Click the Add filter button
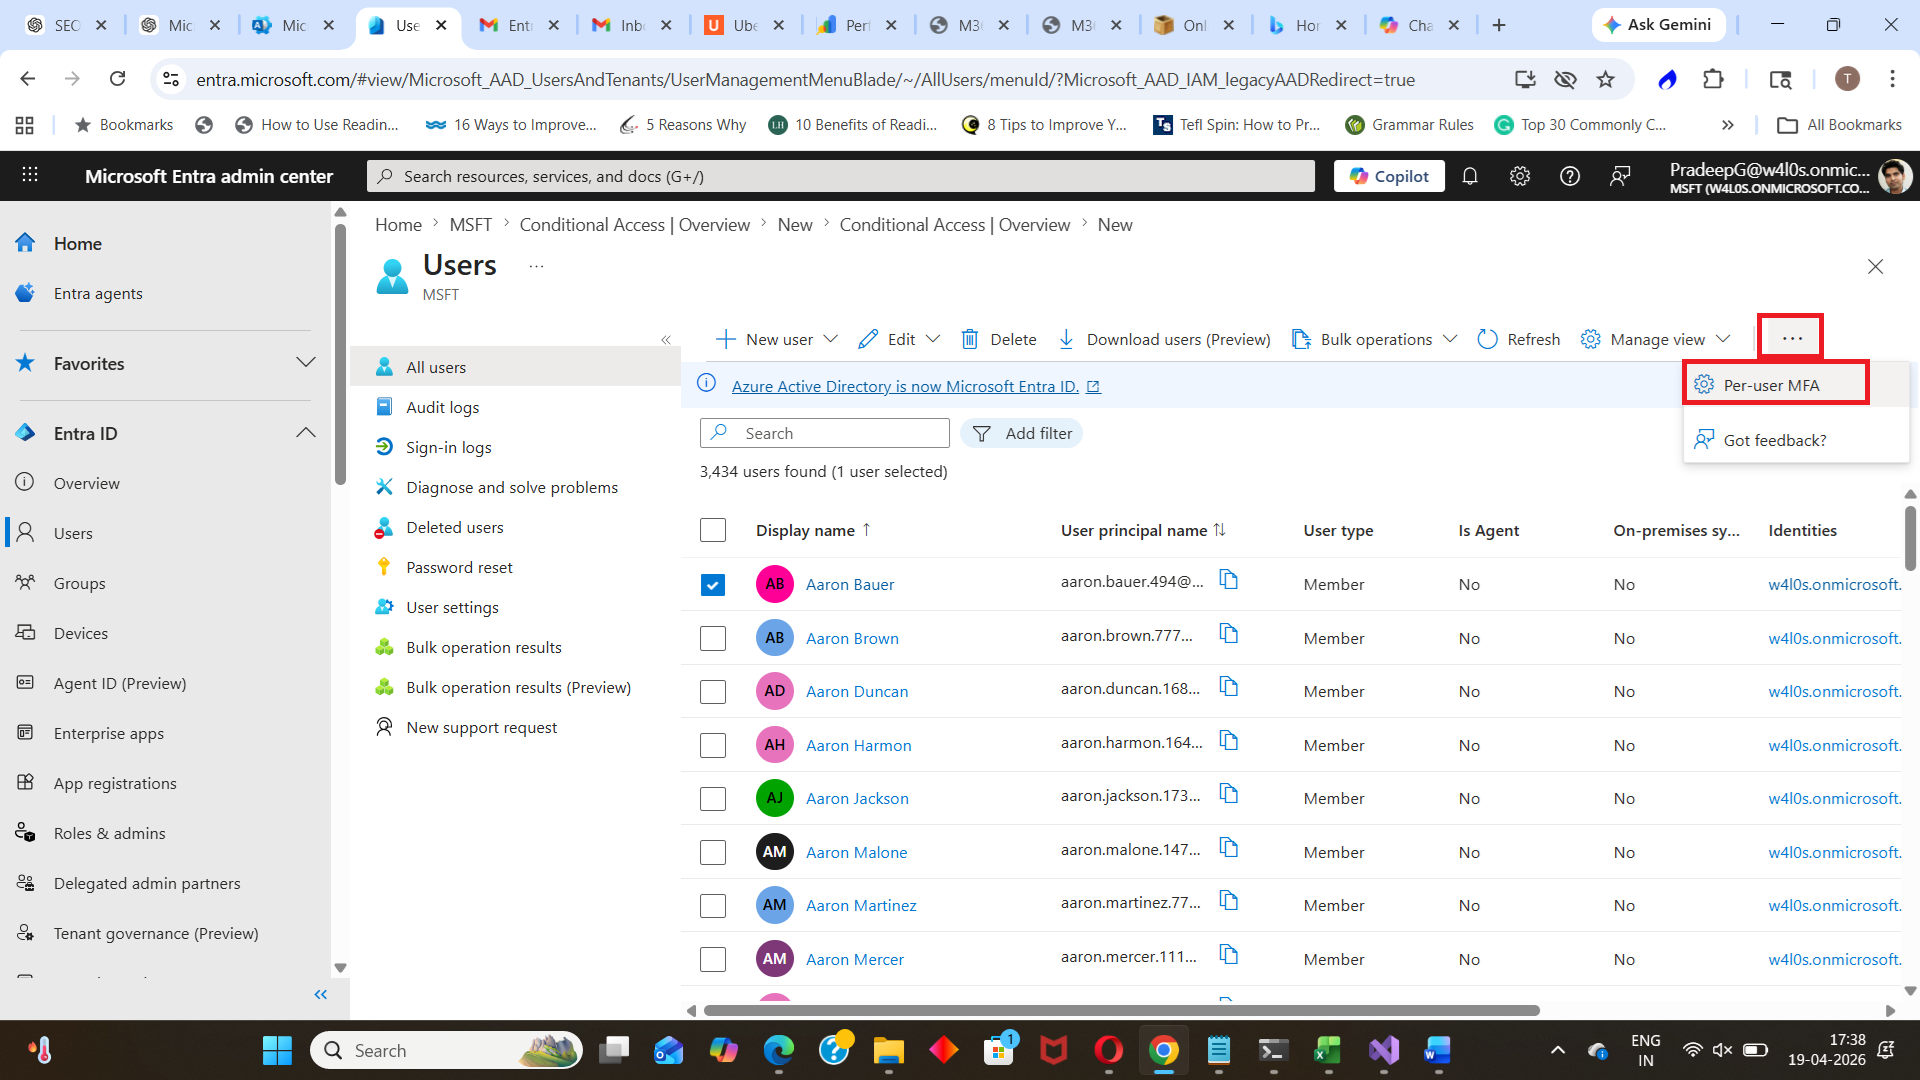This screenshot has width=1920, height=1080. click(1022, 433)
